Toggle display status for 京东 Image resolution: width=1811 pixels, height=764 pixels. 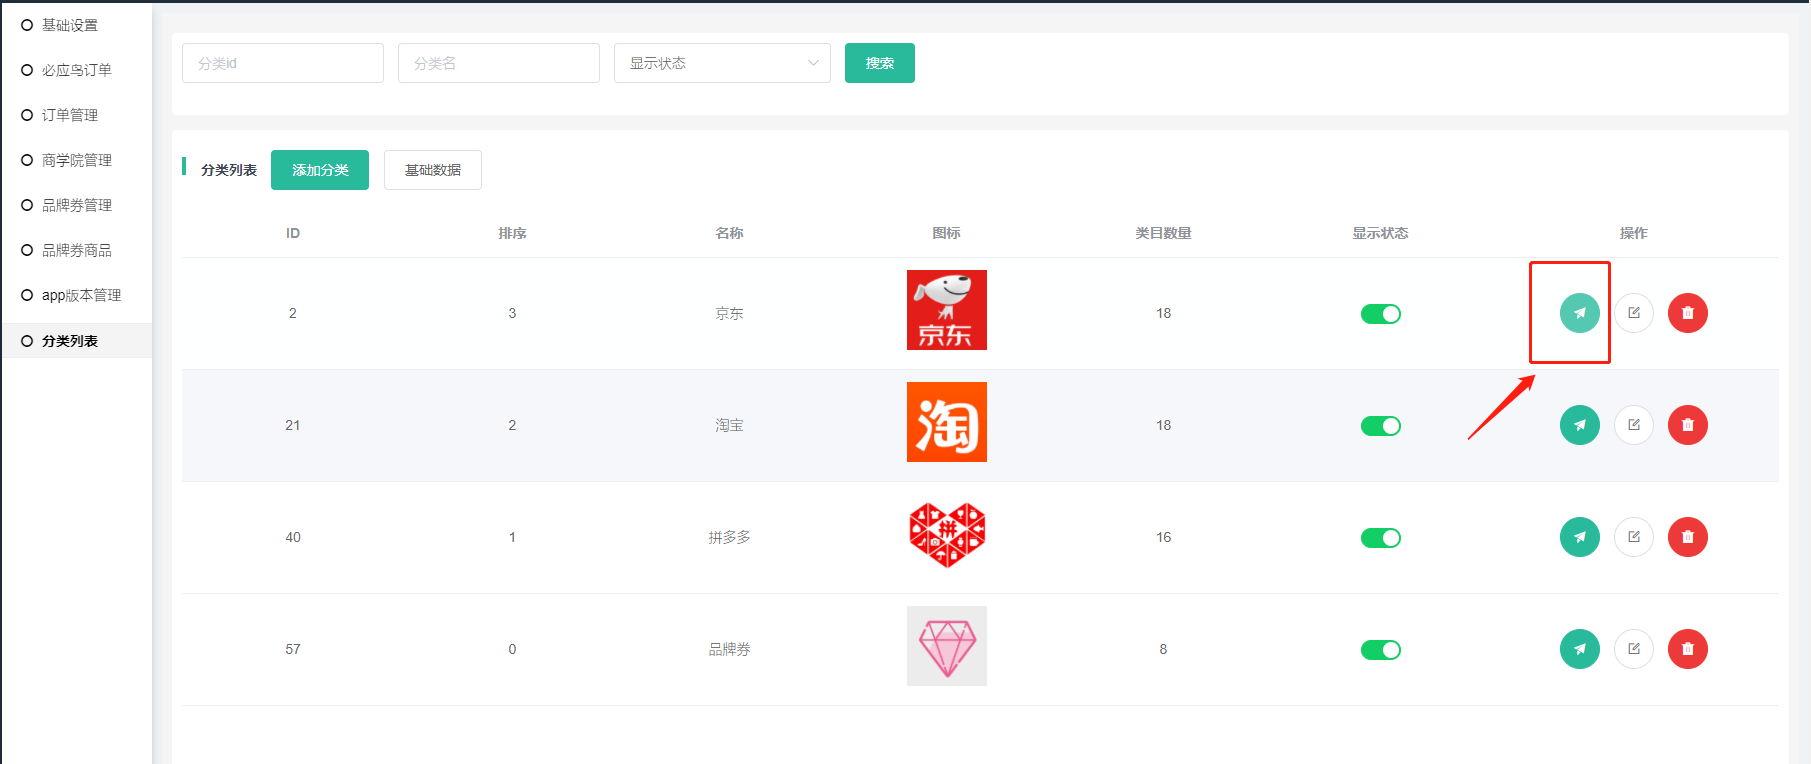tap(1380, 314)
